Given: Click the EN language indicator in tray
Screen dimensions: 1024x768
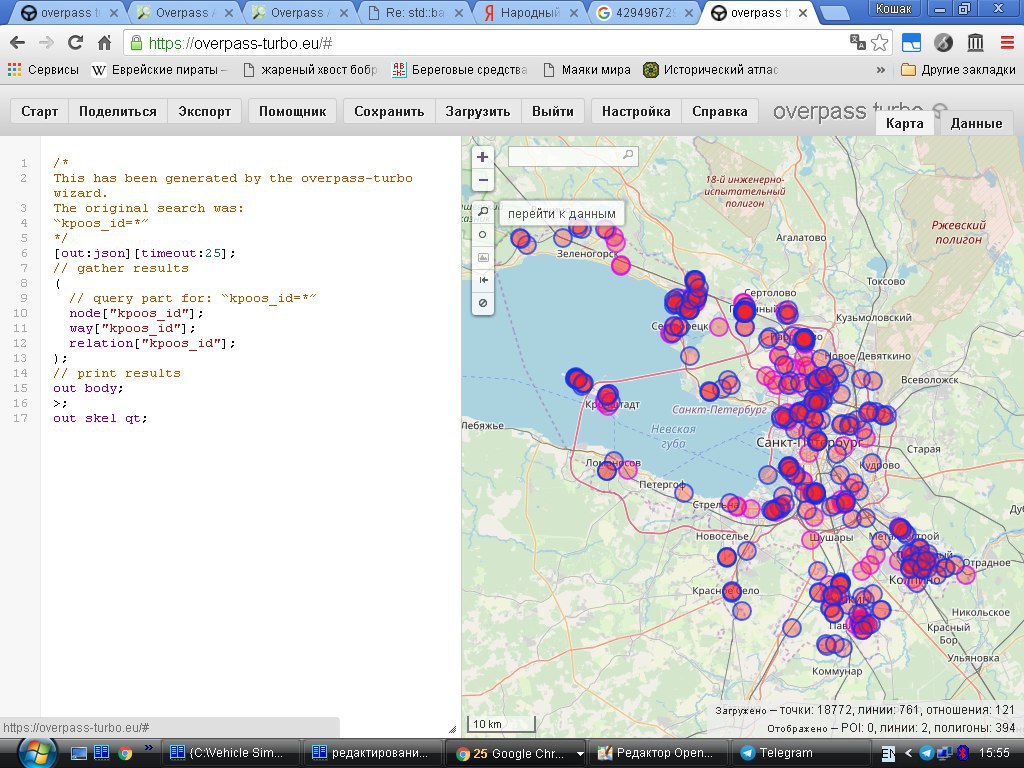Looking at the screenshot, I should [888, 753].
